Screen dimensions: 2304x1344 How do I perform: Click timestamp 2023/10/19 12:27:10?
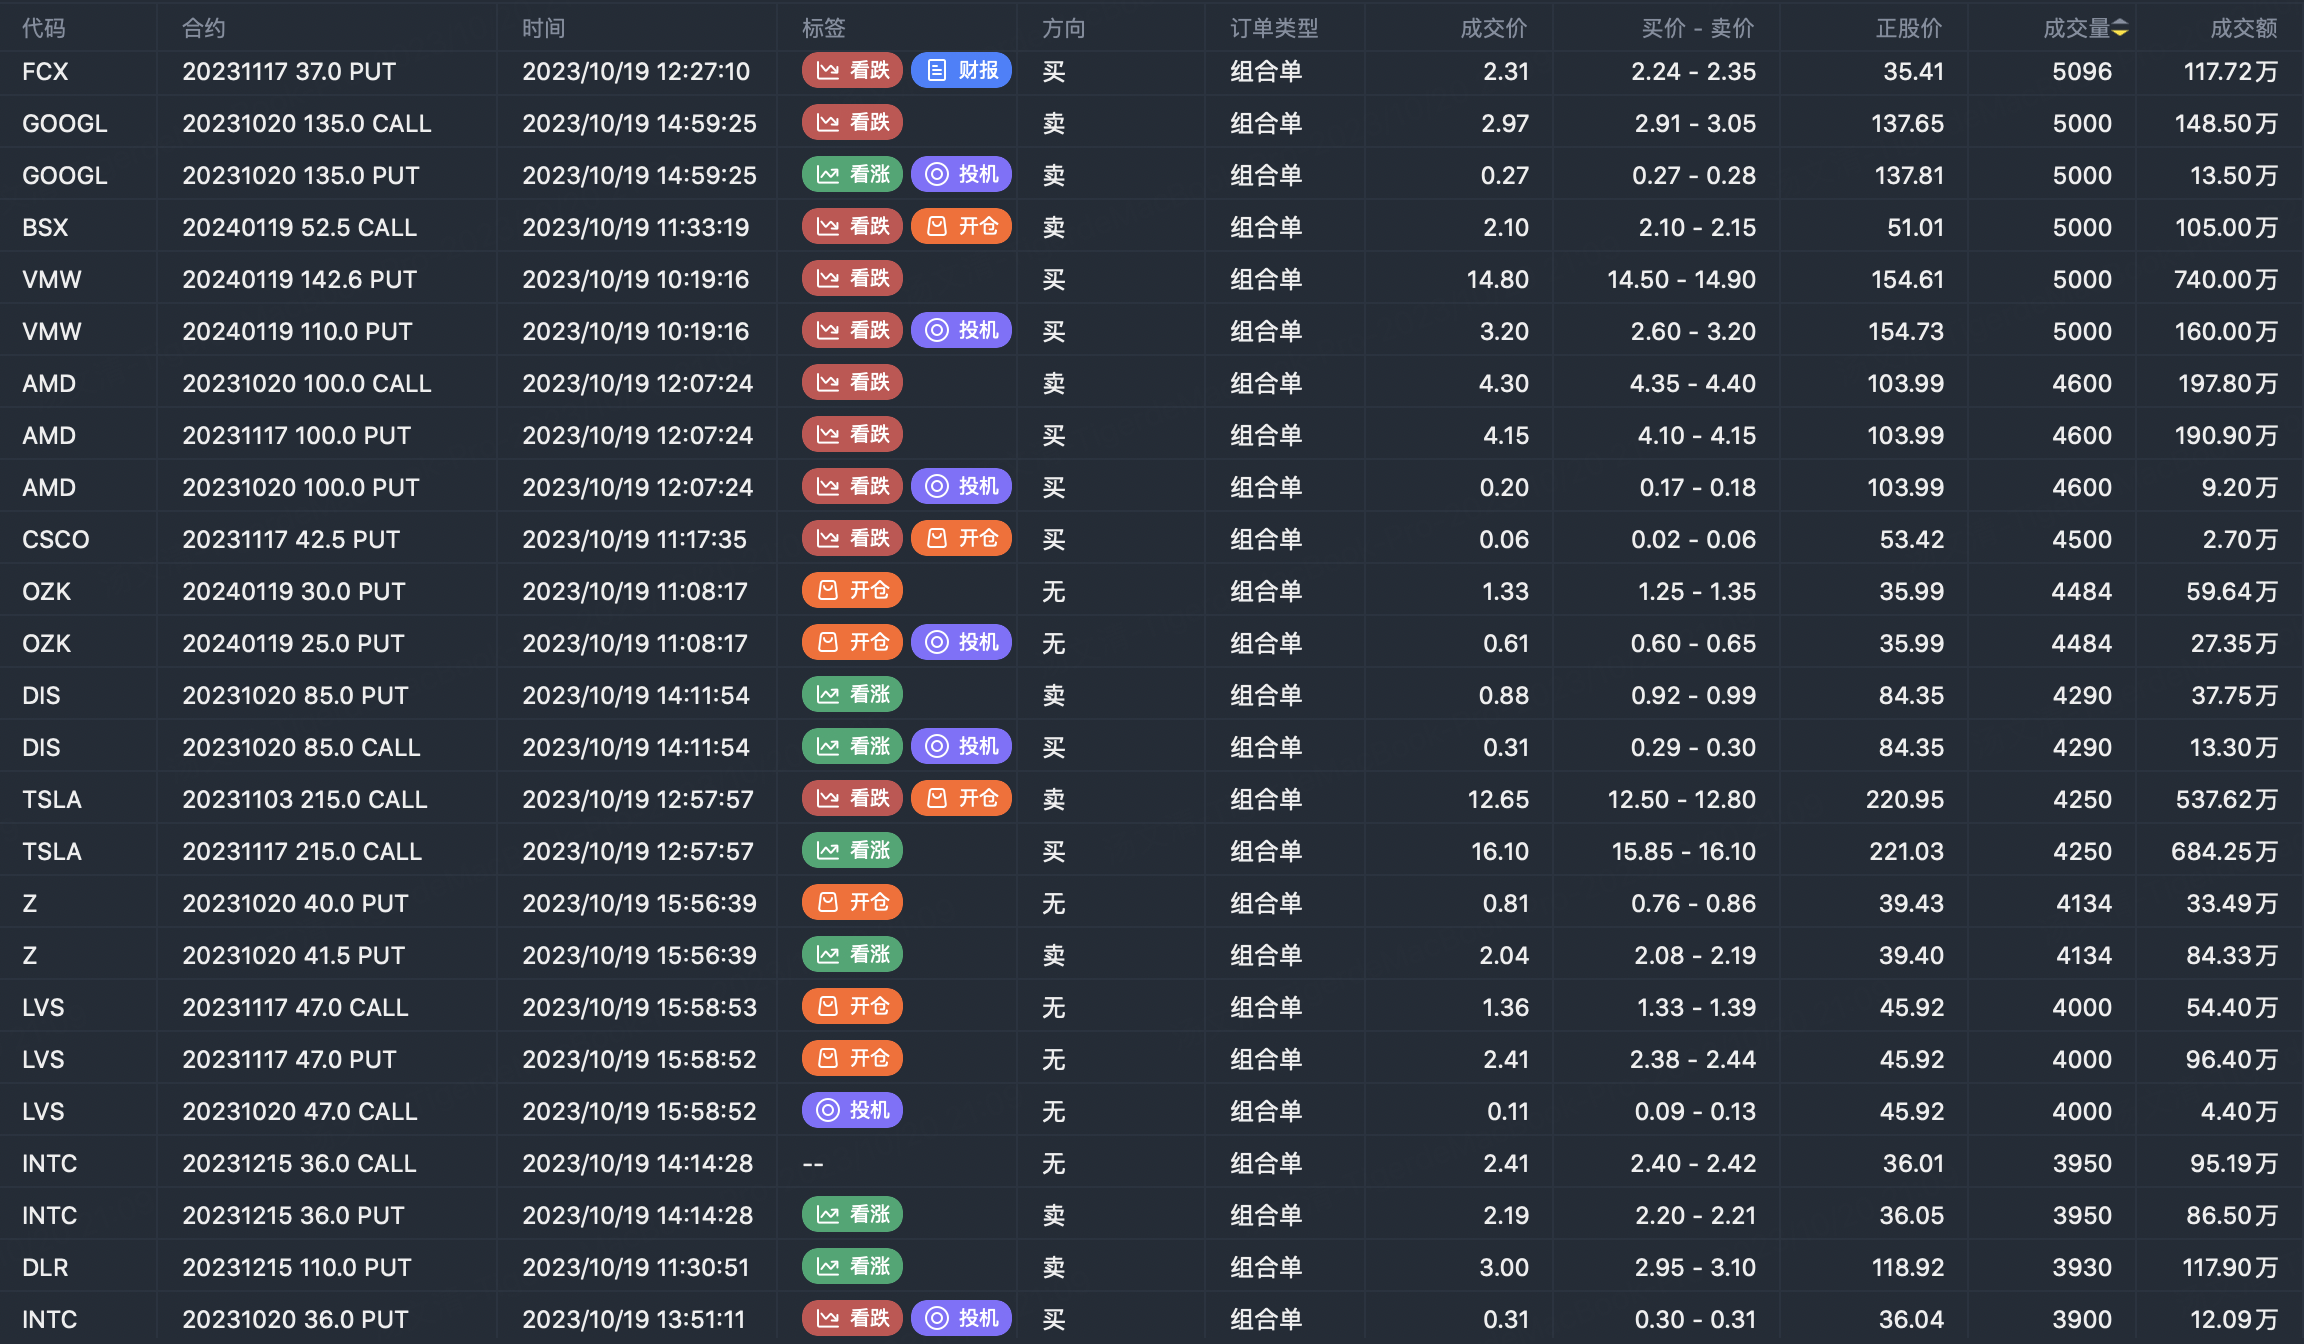(x=636, y=72)
